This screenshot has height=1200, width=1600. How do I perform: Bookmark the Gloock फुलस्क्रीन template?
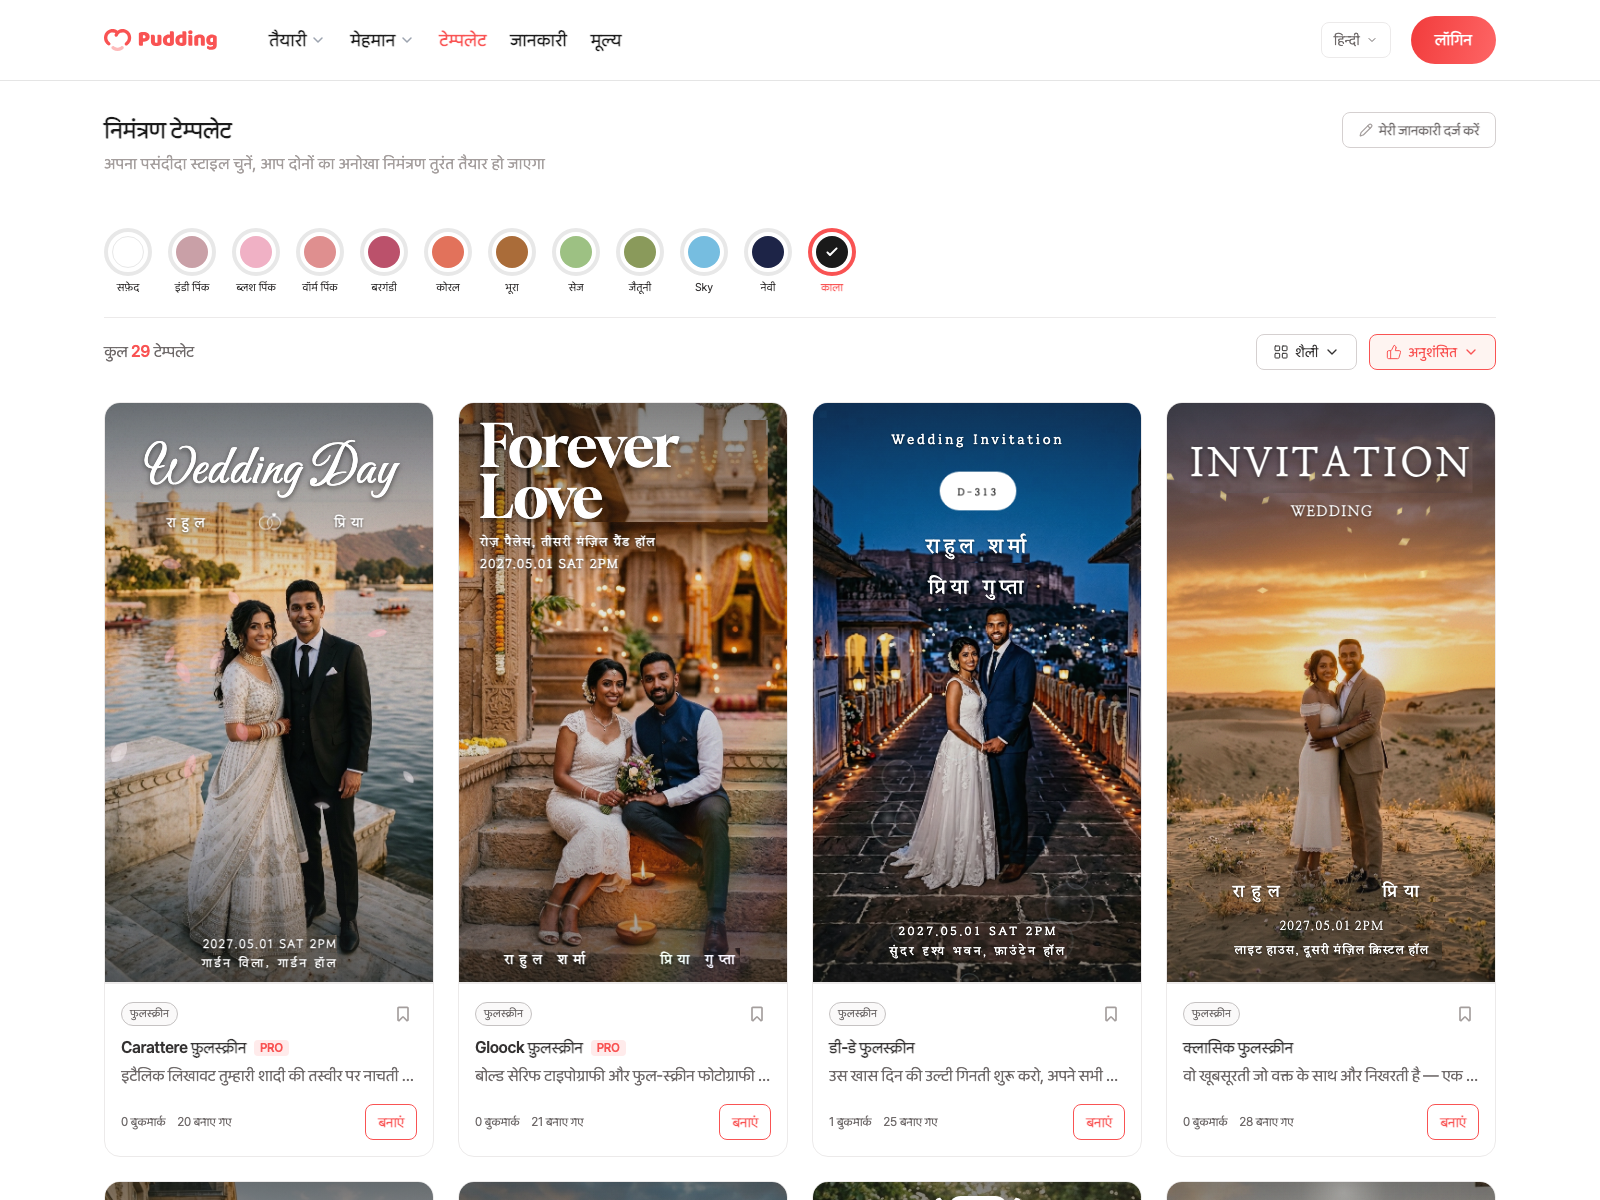(x=757, y=1014)
